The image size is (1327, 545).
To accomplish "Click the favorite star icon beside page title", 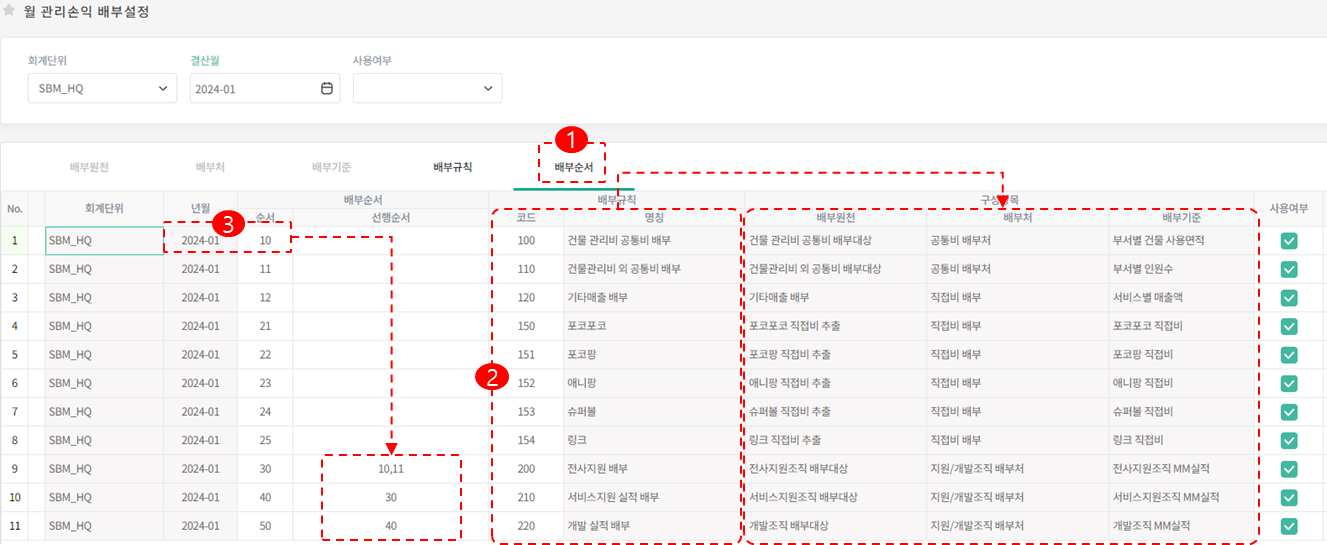I will 9,12.
